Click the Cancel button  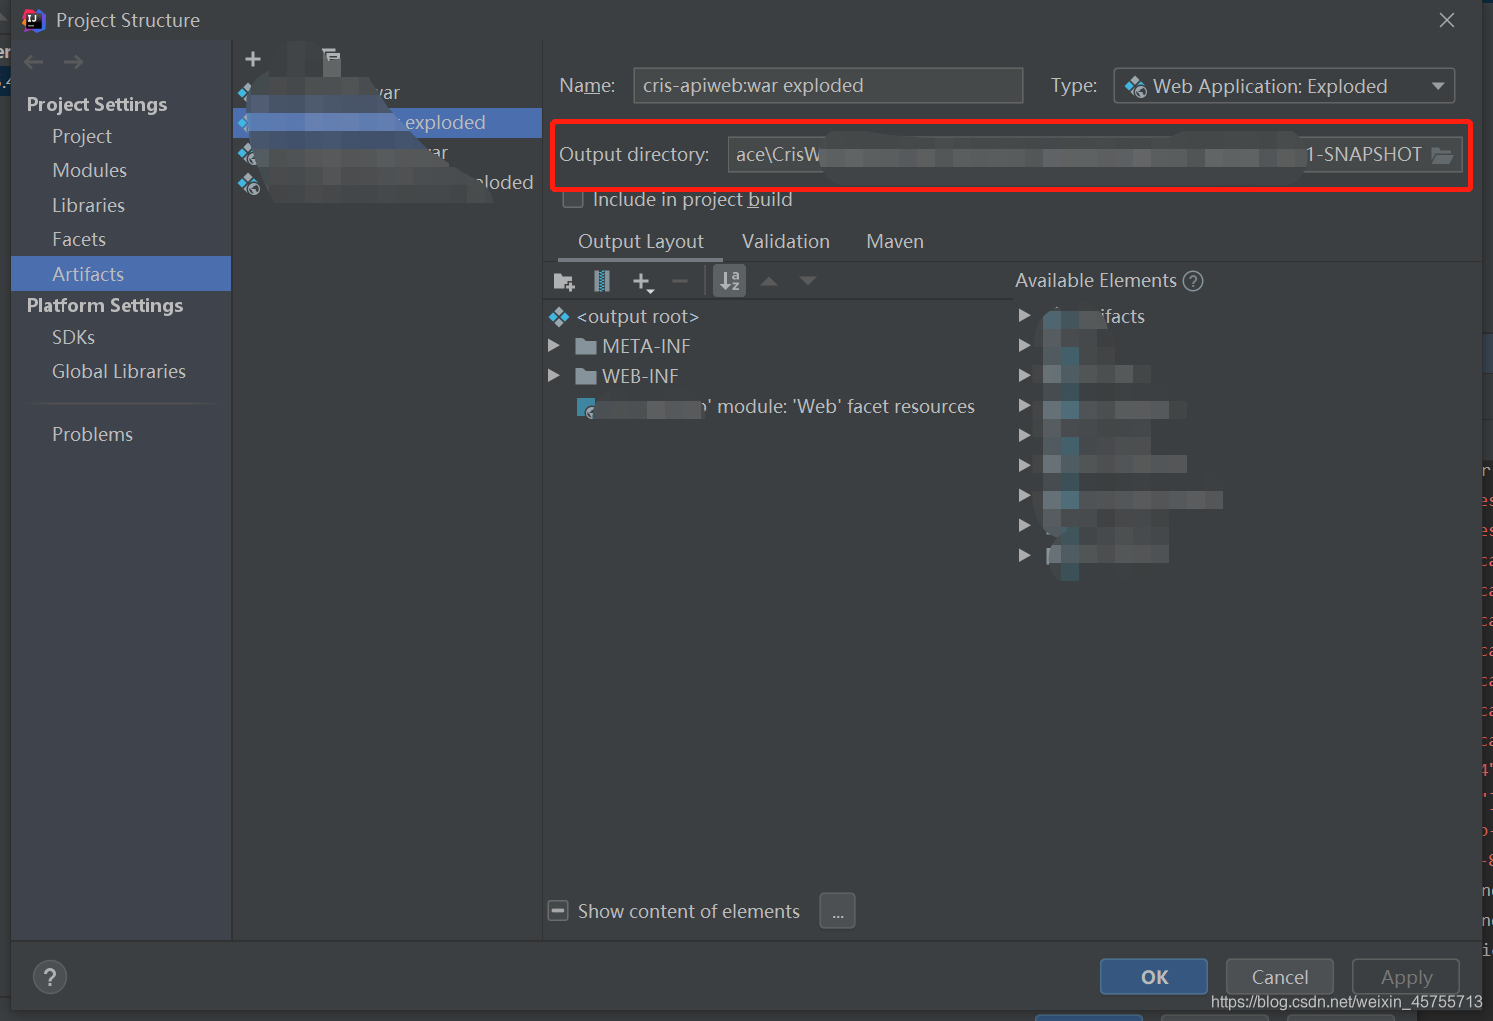(1280, 977)
